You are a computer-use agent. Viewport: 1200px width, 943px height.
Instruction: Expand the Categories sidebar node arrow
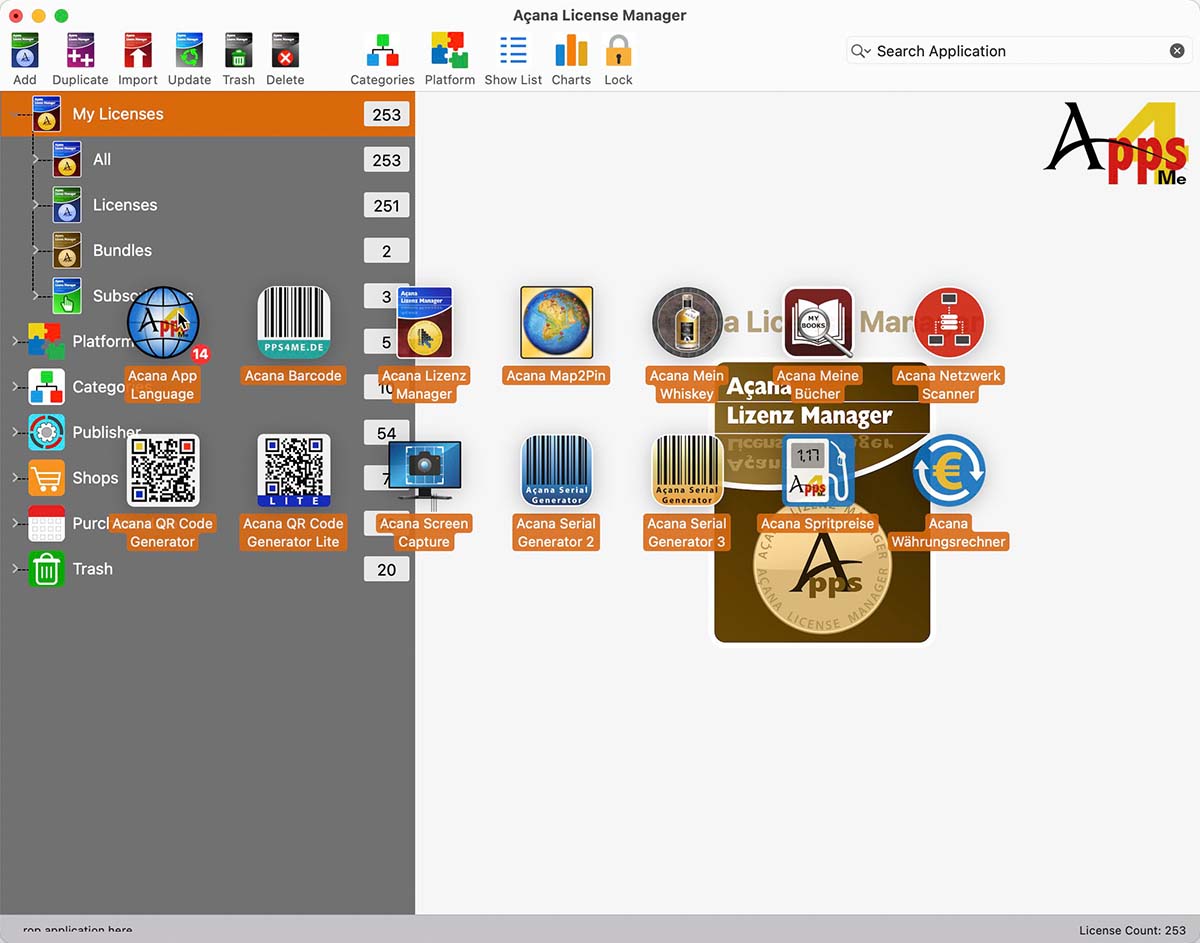[x=15, y=387]
